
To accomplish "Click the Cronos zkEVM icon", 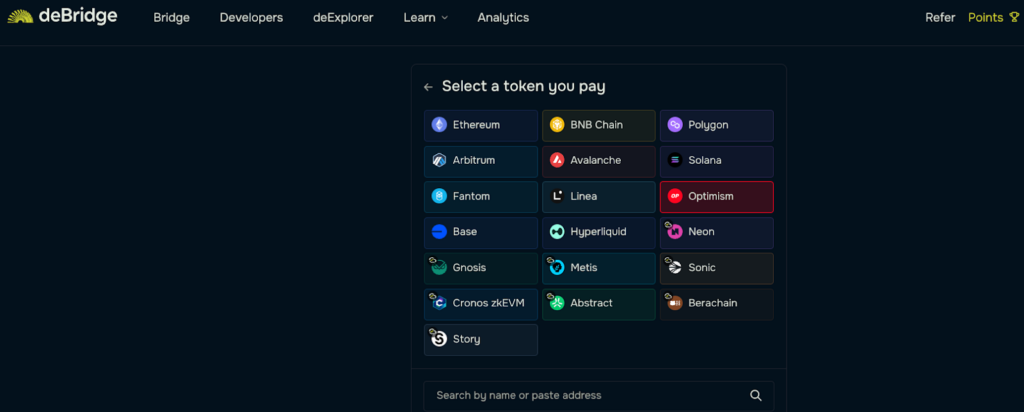I will point(439,304).
